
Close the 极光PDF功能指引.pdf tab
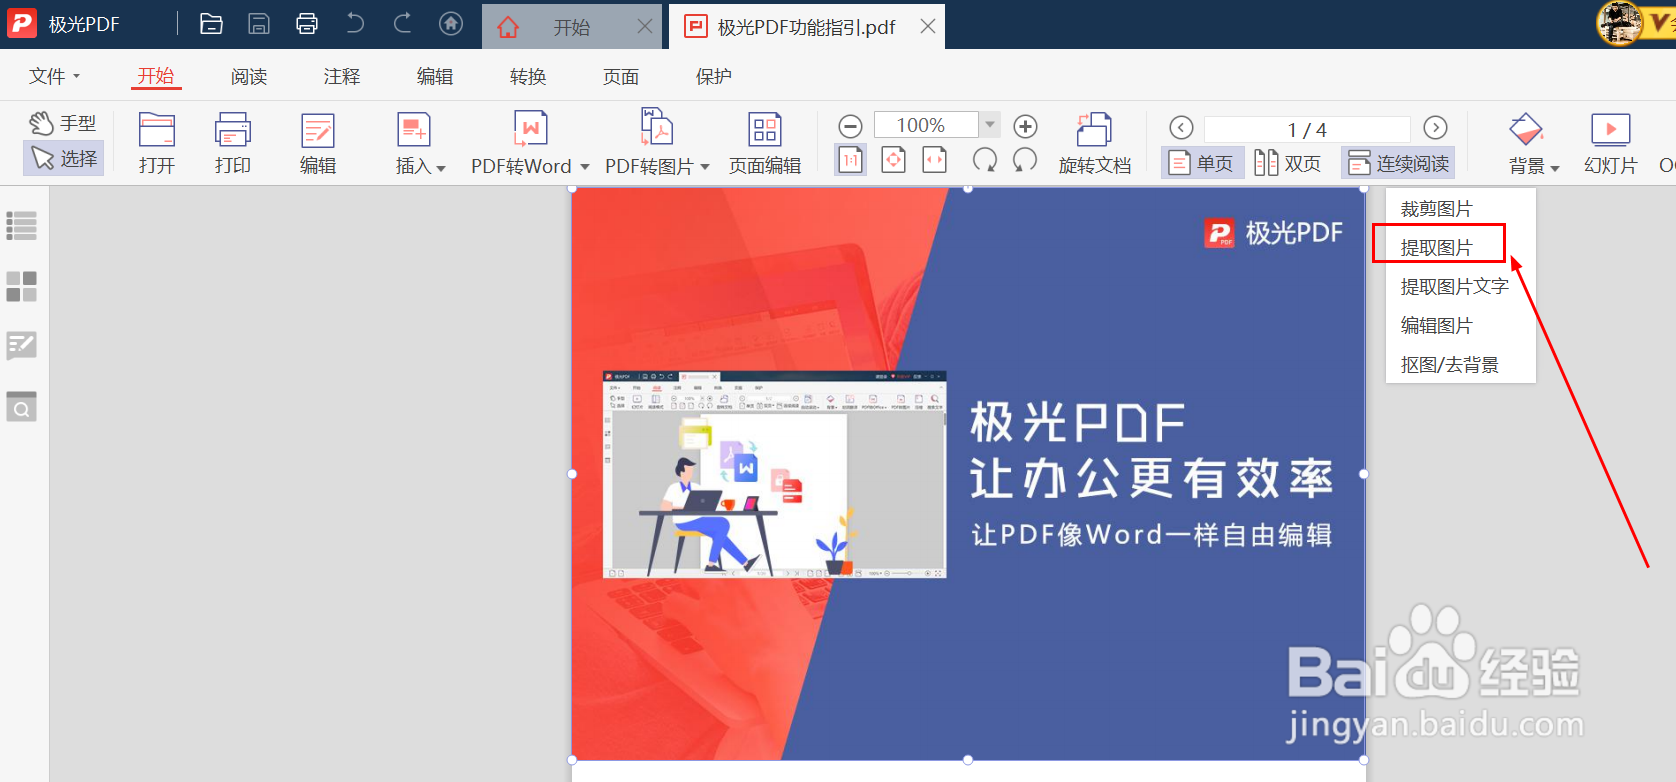pyautogui.click(x=928, y=27)
